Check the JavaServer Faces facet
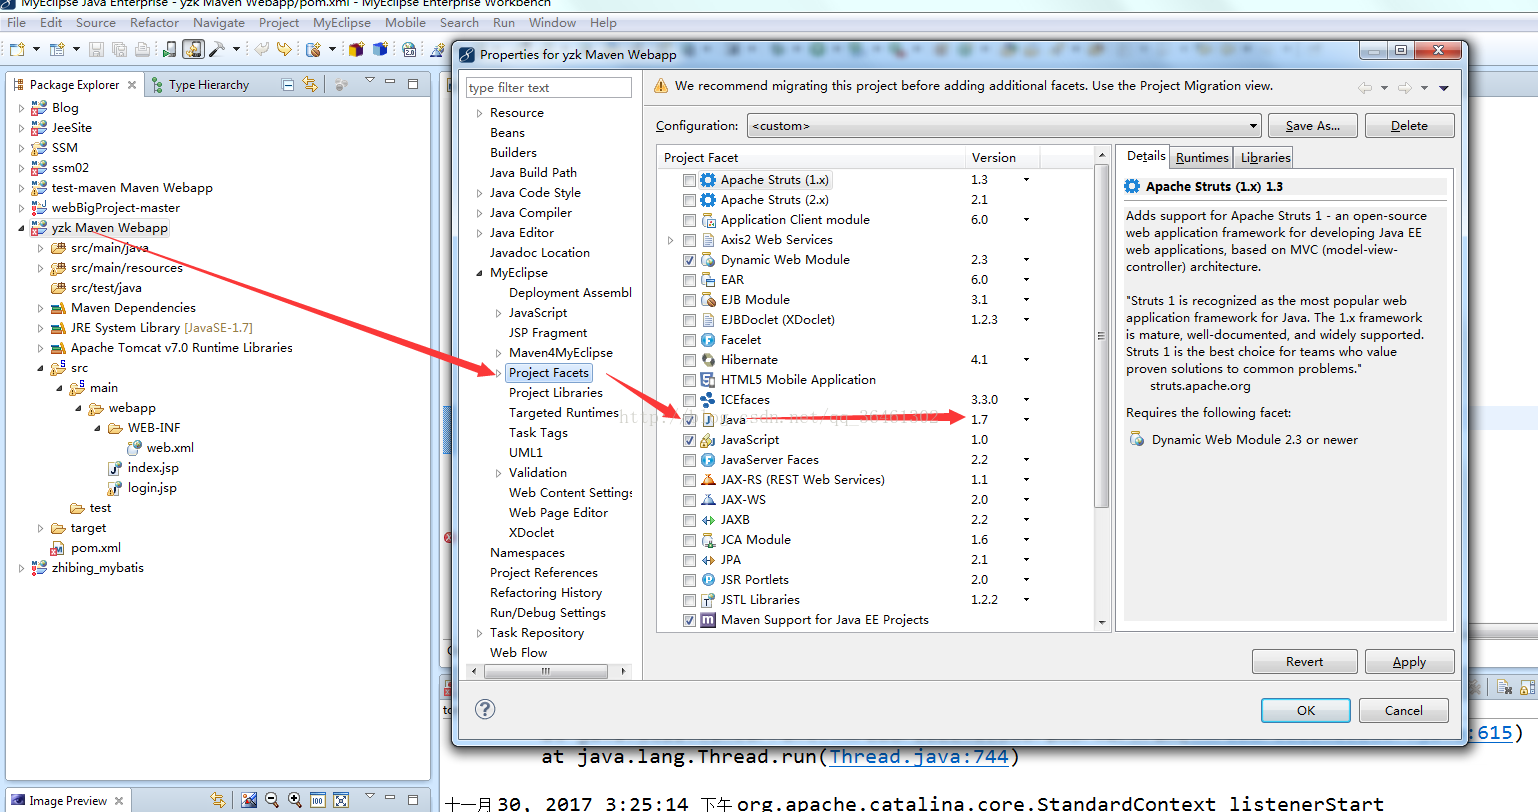 point(689,460)
